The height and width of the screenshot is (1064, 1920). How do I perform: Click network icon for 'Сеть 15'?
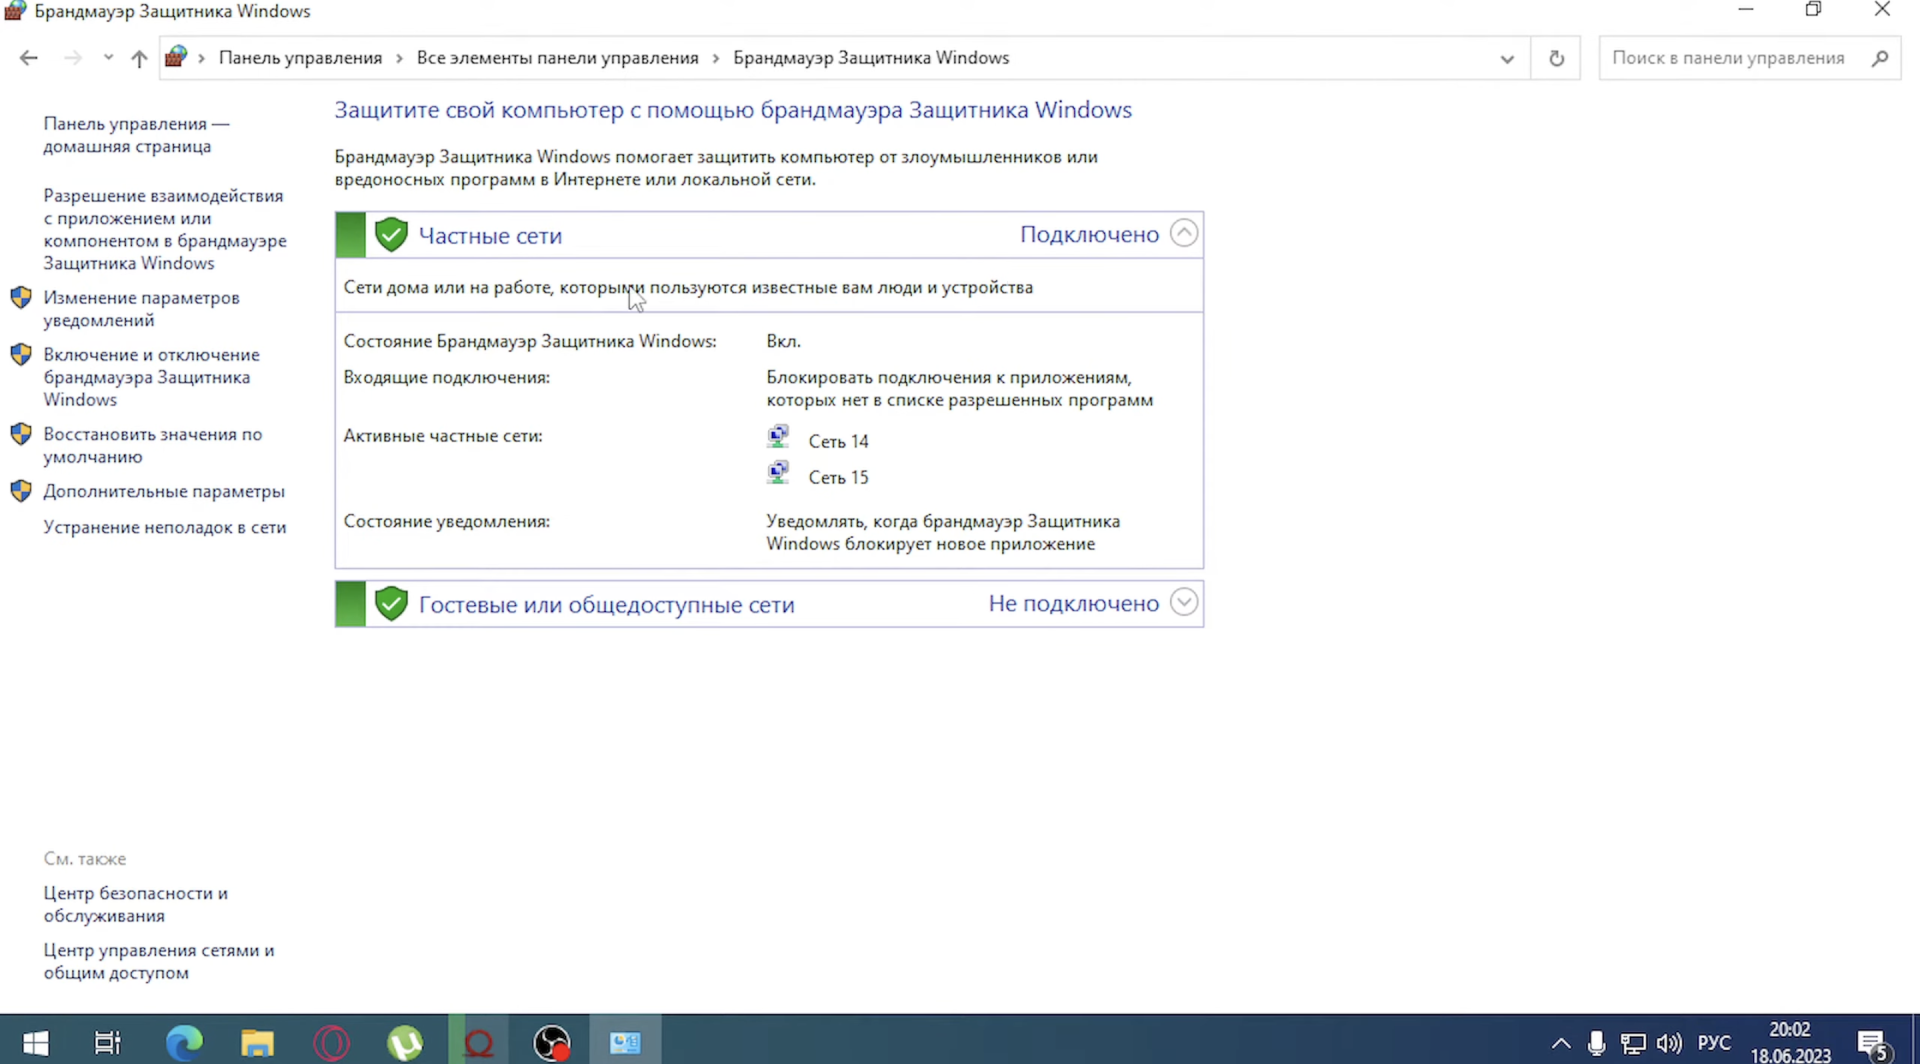(x=778, y=473)
